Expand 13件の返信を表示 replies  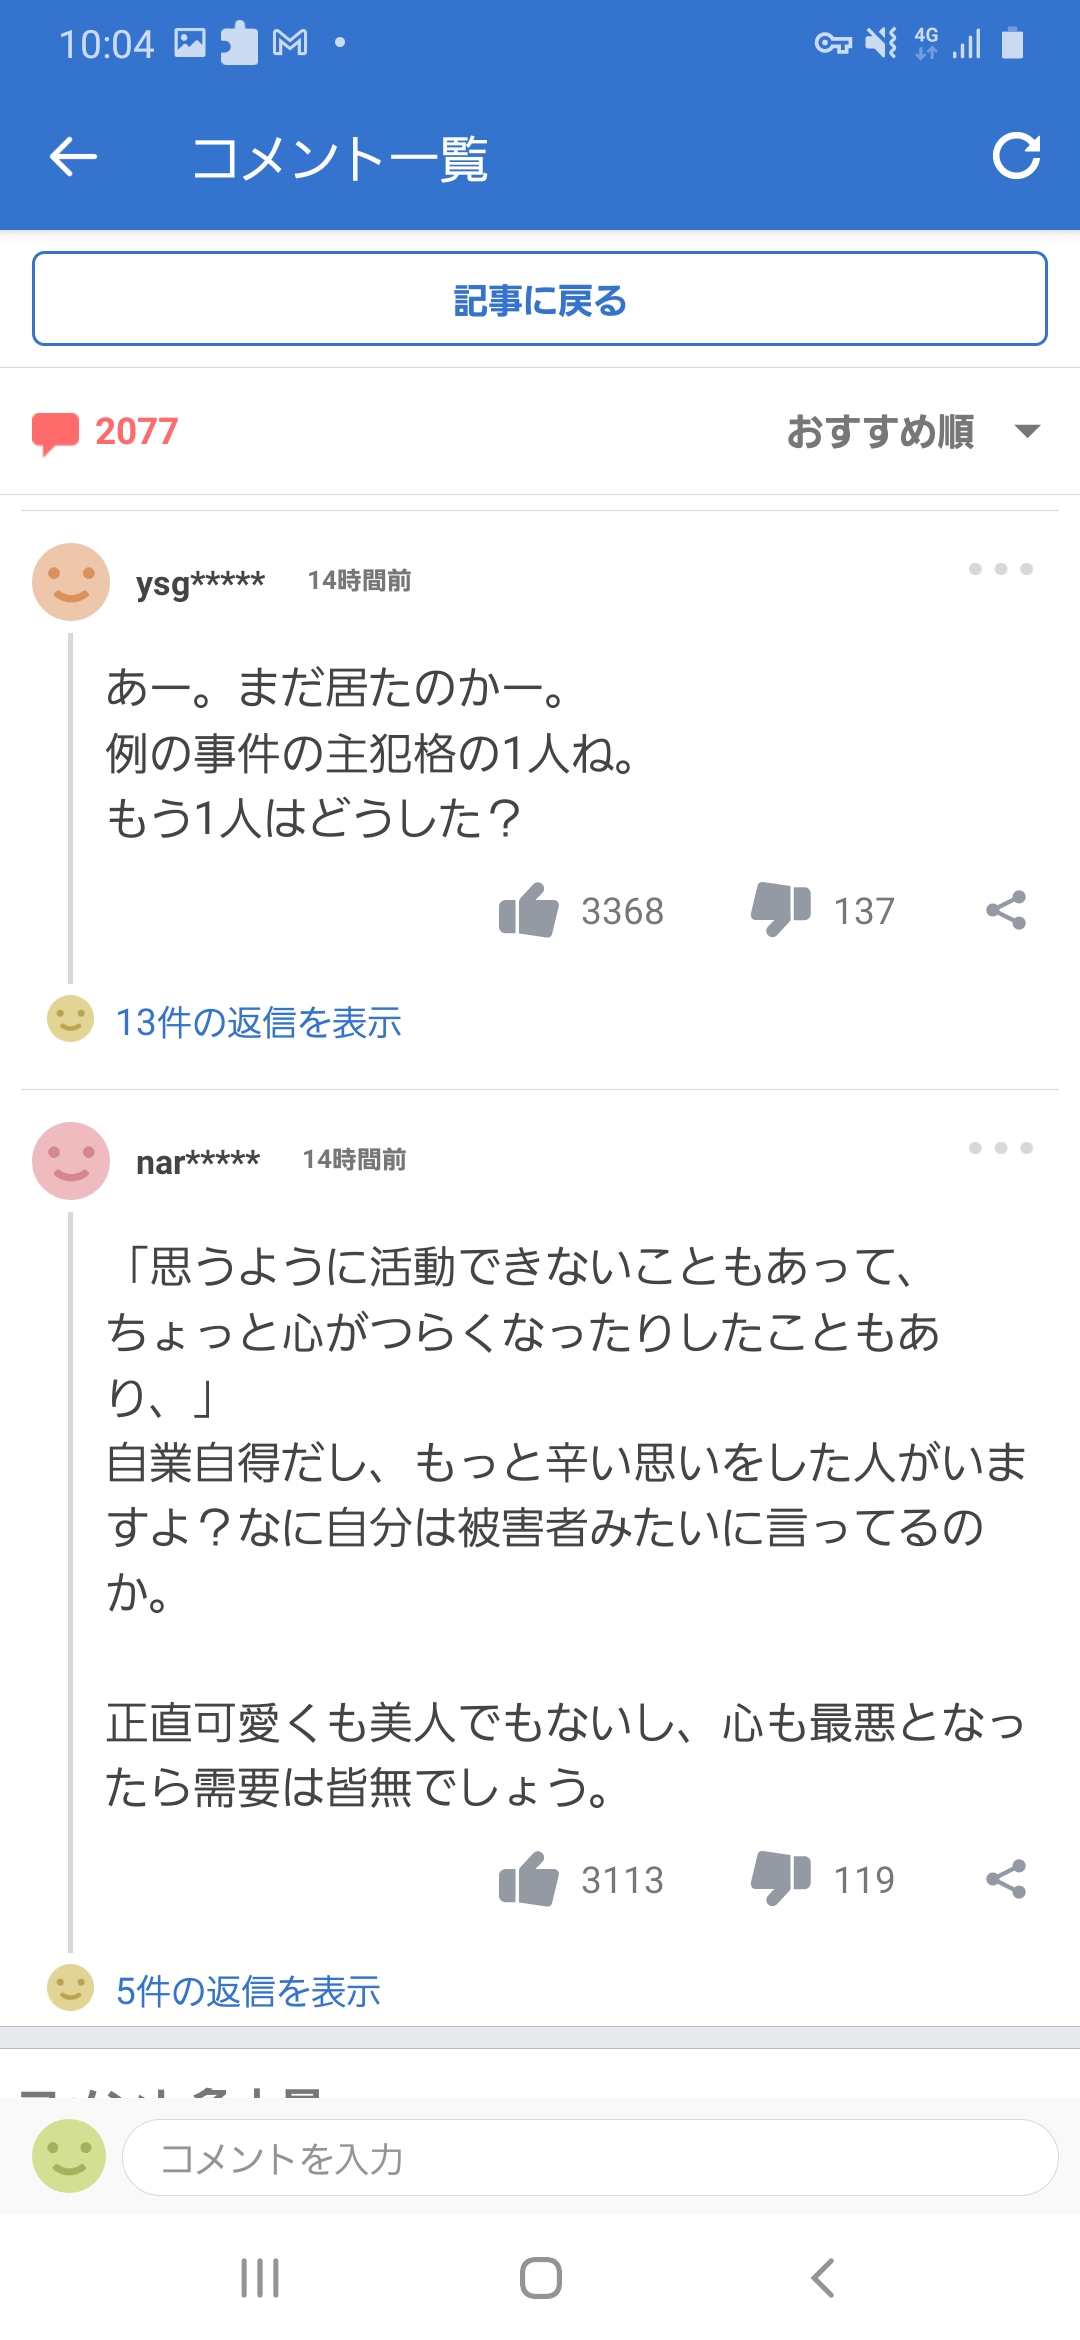pyautogui.click(x=258, y=1022)
